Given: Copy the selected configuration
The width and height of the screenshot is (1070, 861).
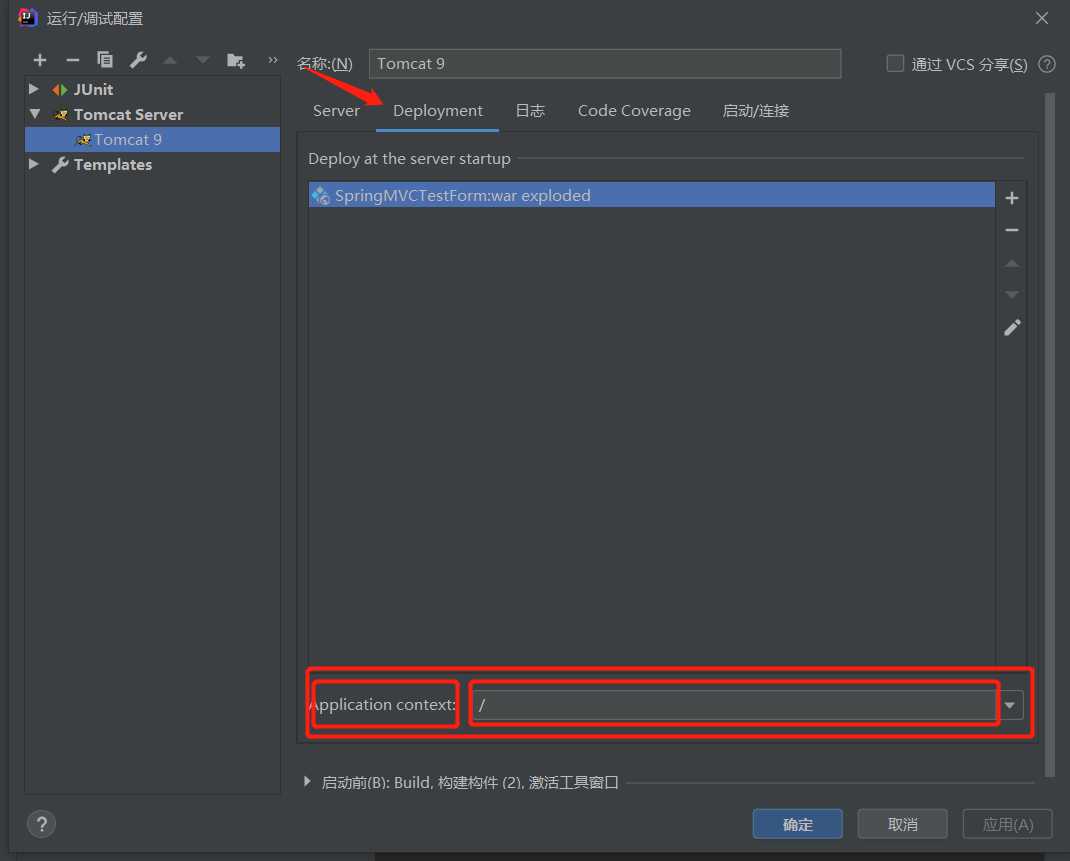Looking at the screenshot, I should click(104, 60).
